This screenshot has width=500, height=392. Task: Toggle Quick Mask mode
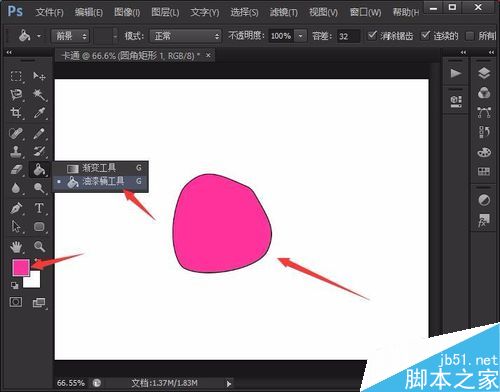tap(16, 302)
